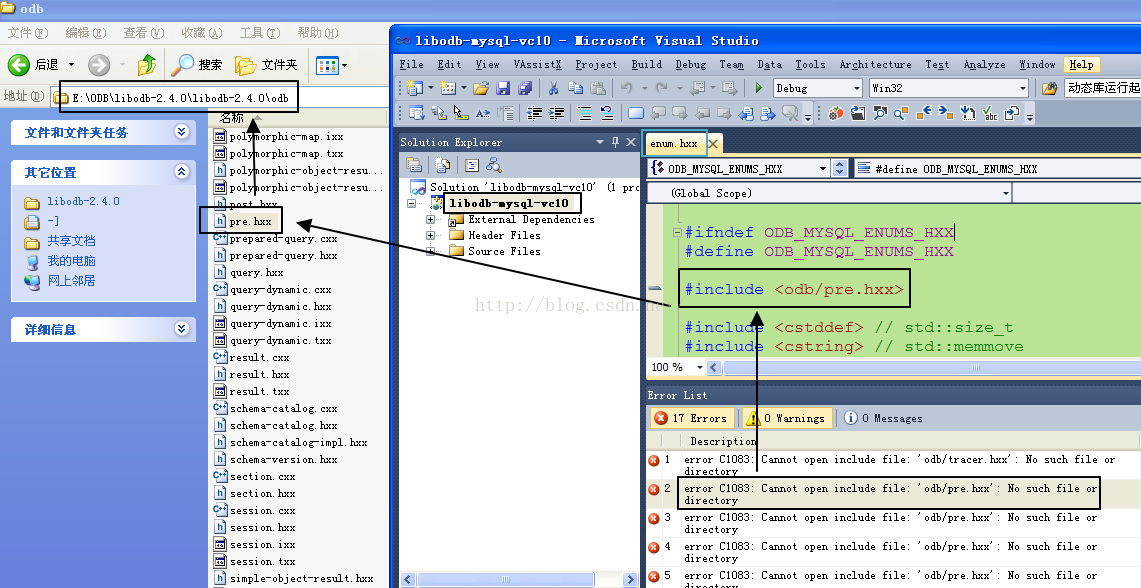Open the 共享文档 link
Viewport: 1141px width, 588px height.
tap(71, 241)
